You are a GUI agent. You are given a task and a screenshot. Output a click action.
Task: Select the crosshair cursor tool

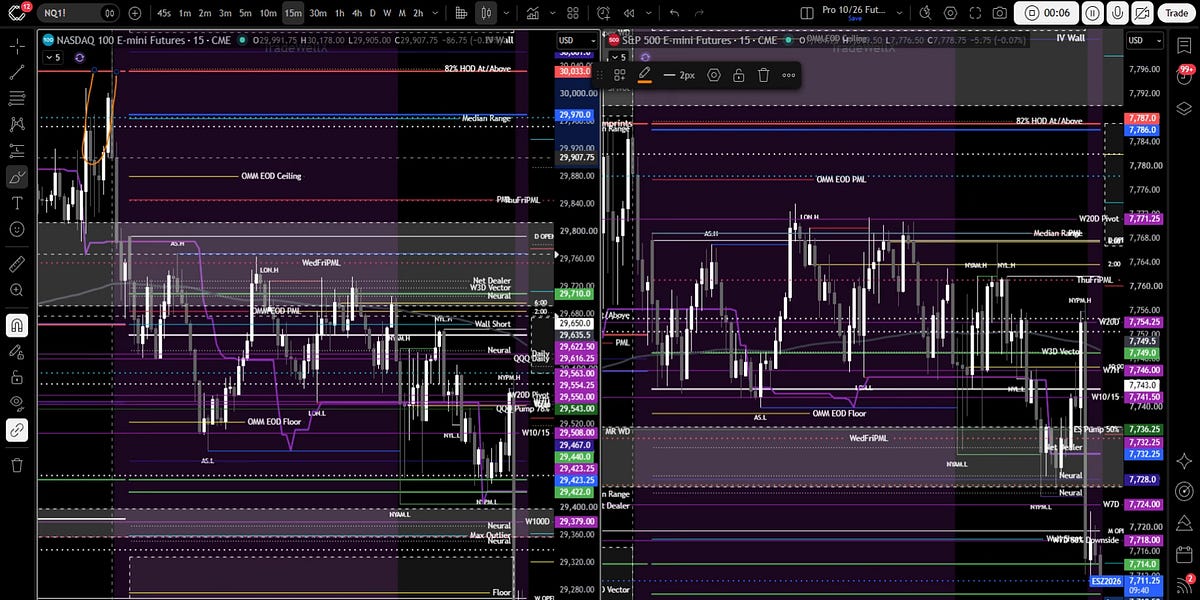tap(17, 46)
